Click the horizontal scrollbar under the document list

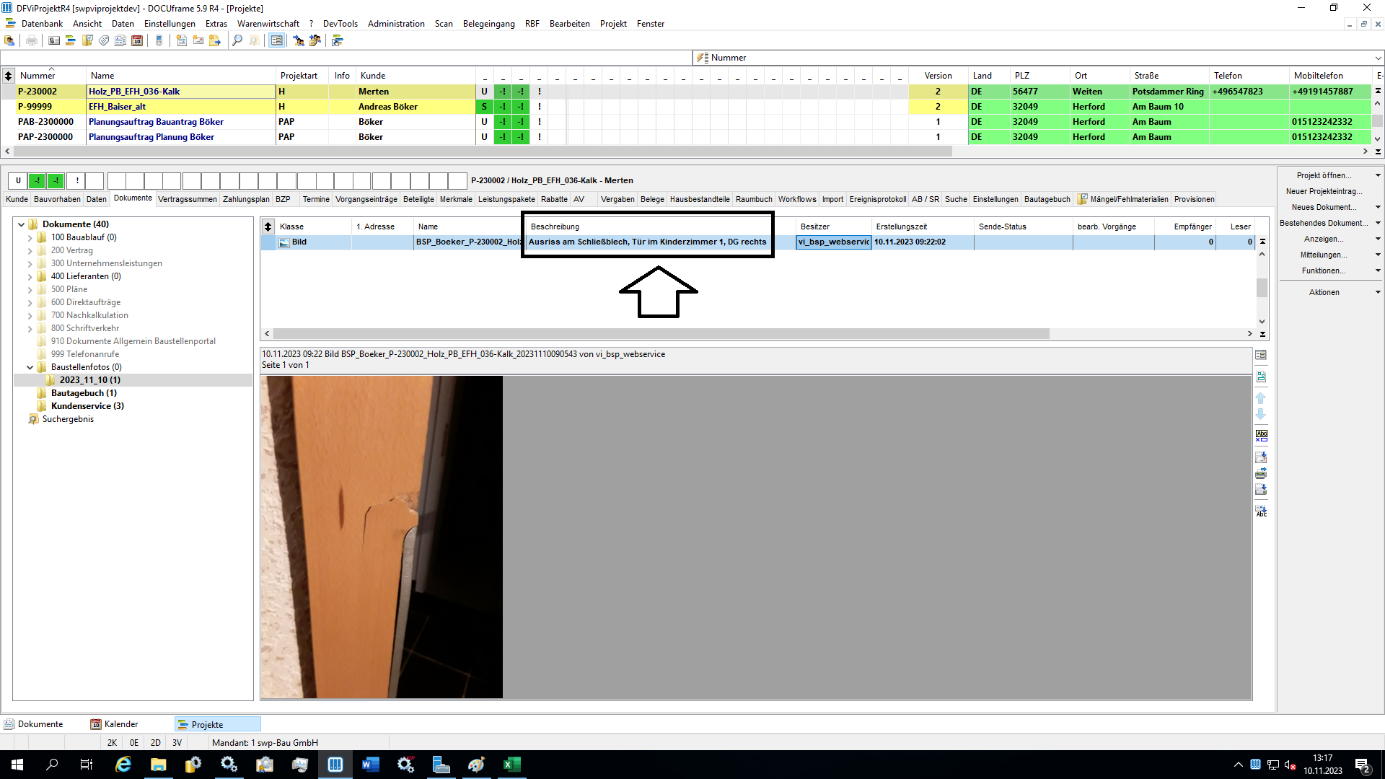click(x=660, y=334)
